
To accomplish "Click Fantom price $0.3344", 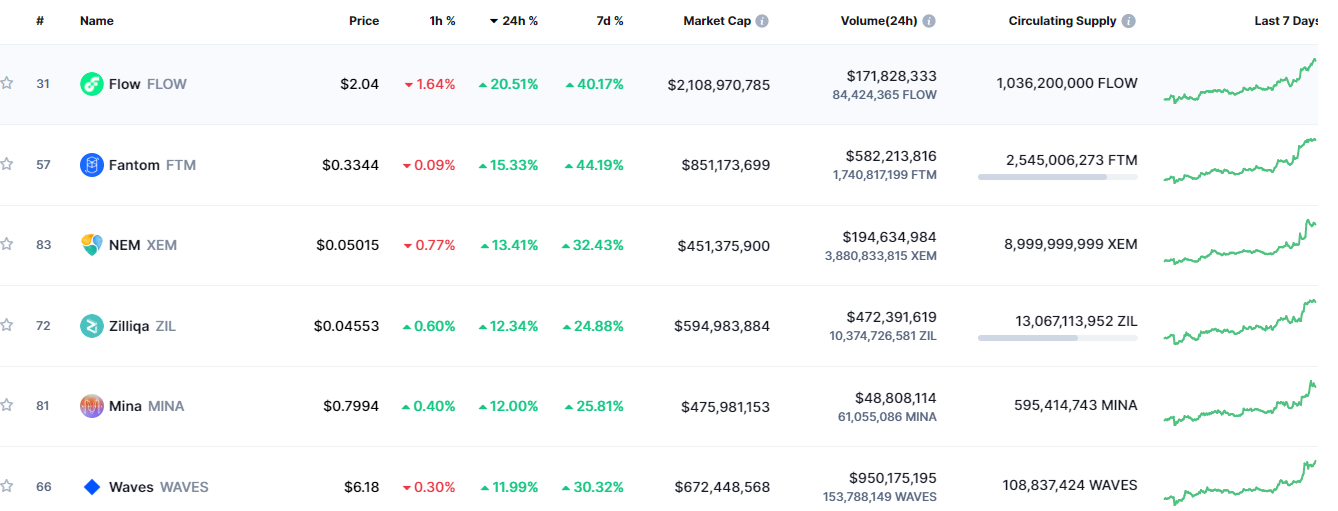I will click(350, 164).
